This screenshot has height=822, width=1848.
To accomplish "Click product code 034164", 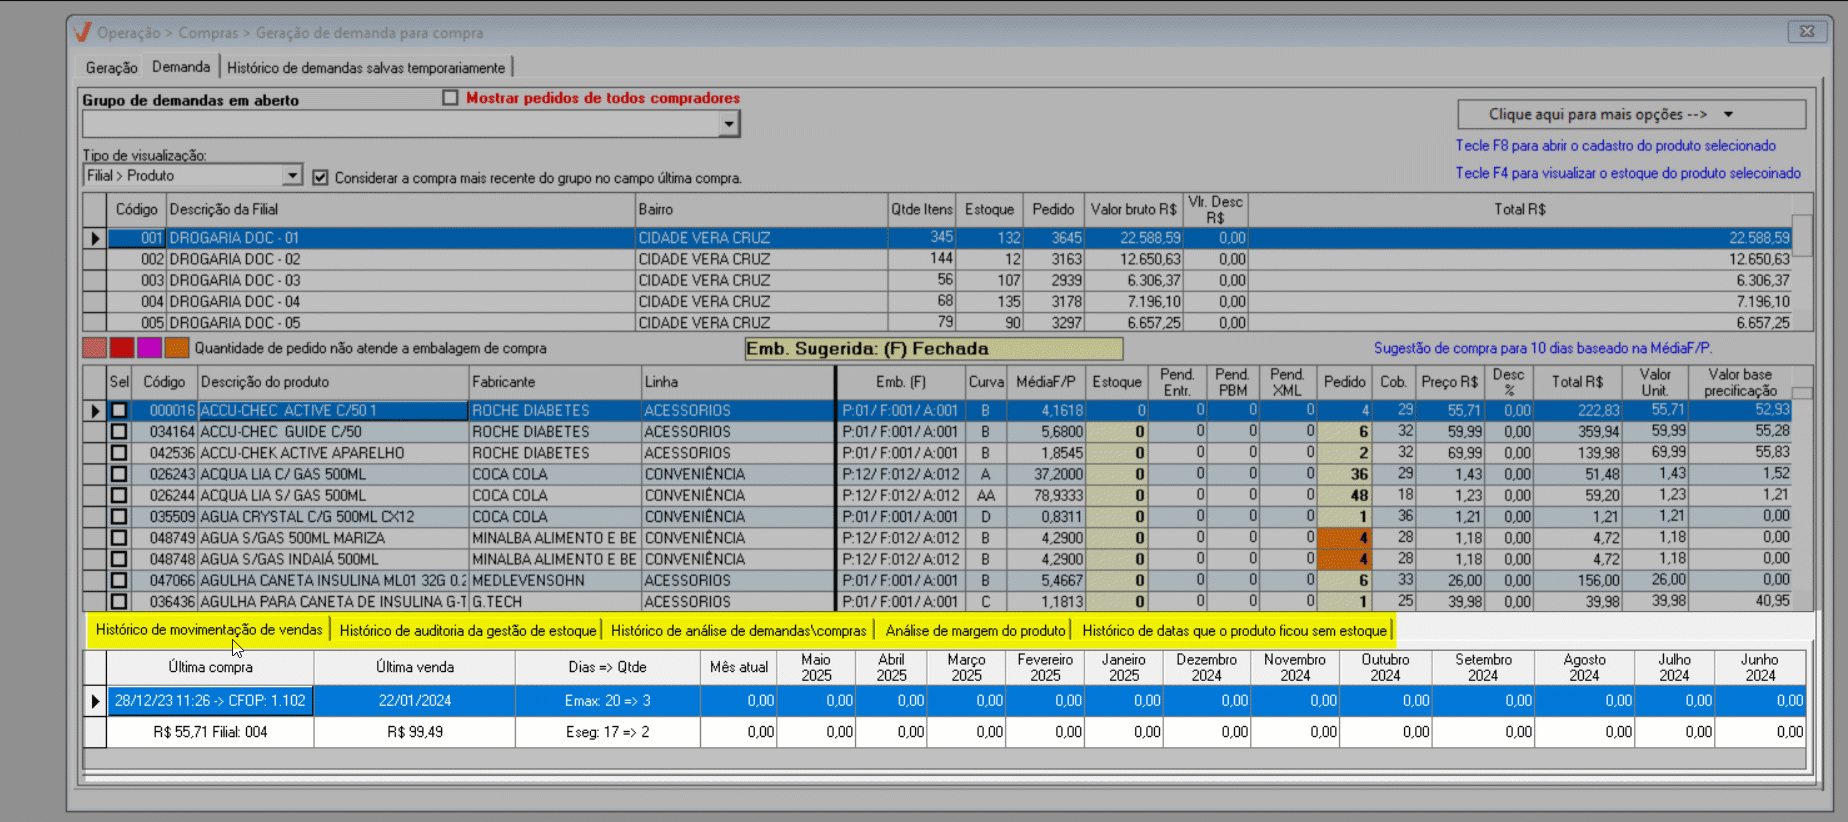I will pyautogui.click(x=173, y=432).
